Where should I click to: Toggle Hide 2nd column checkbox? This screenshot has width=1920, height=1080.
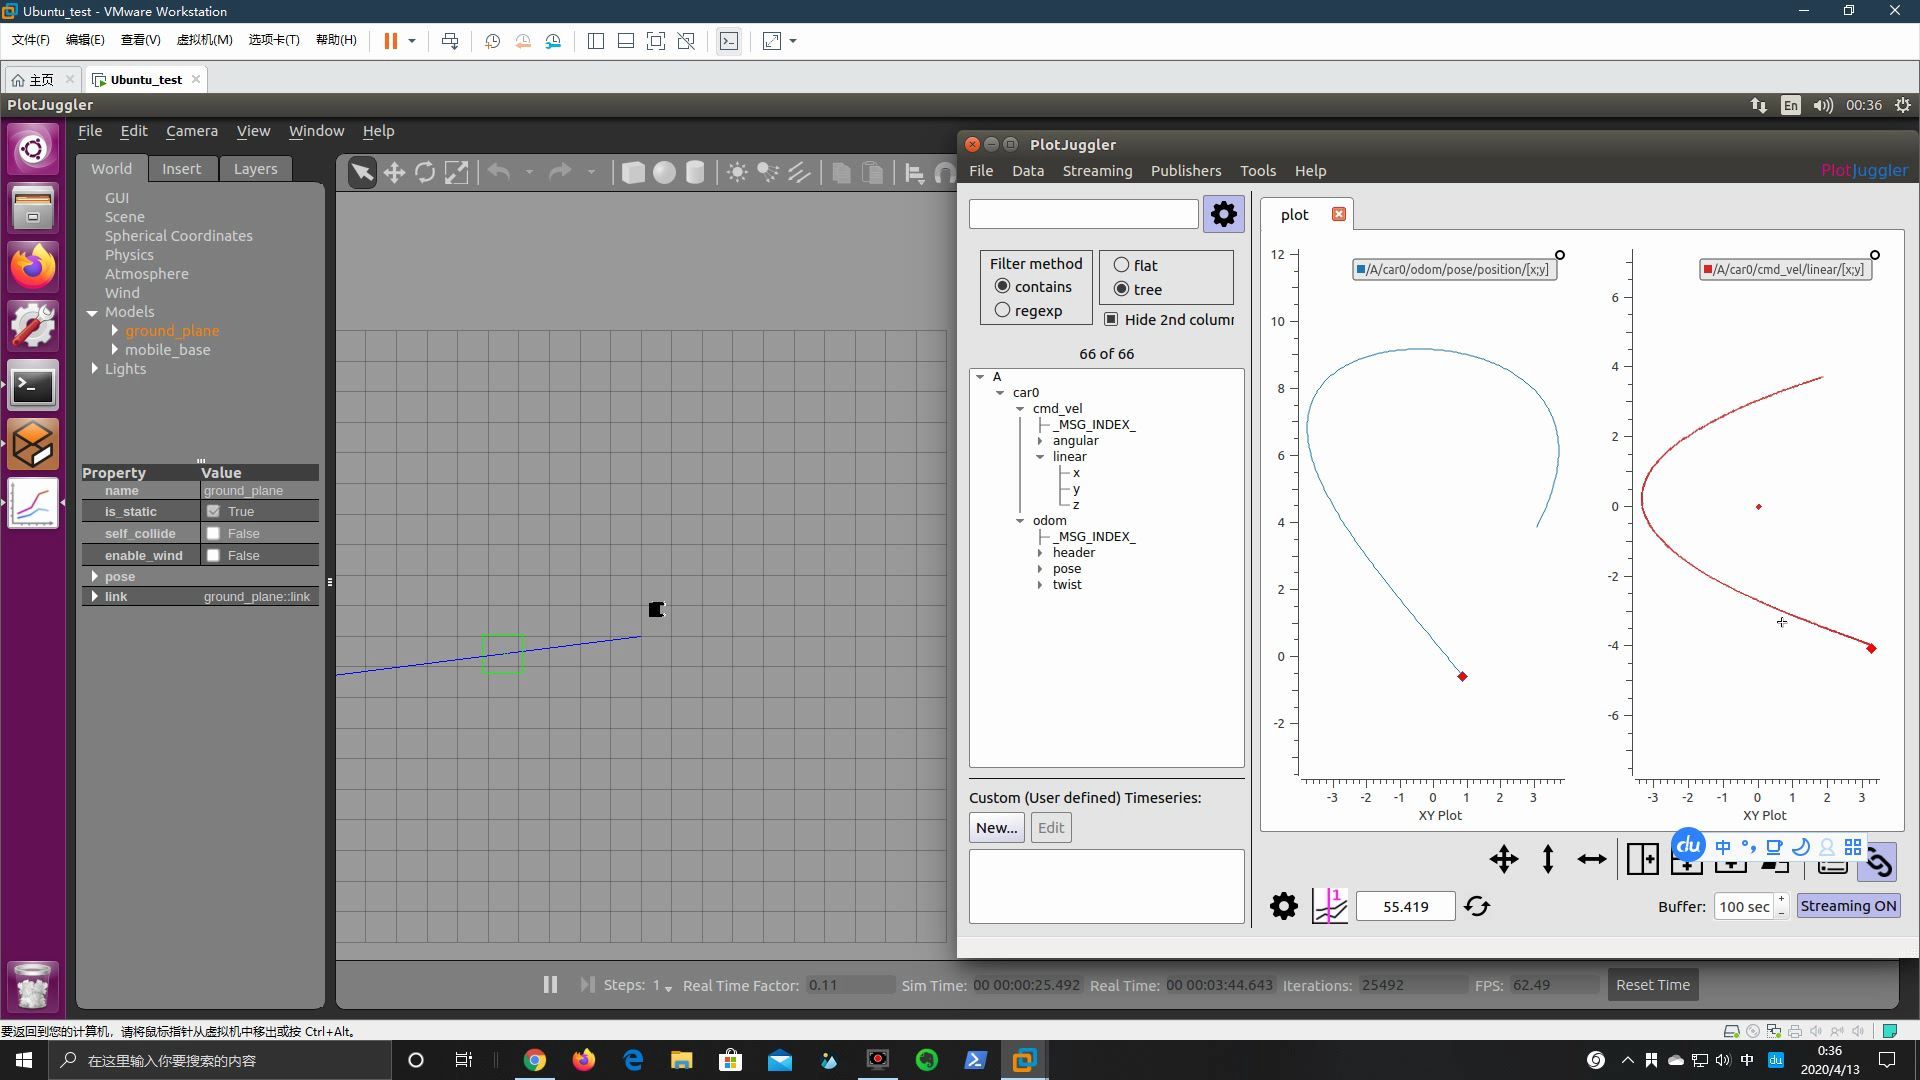click(x=1111, y=320)
